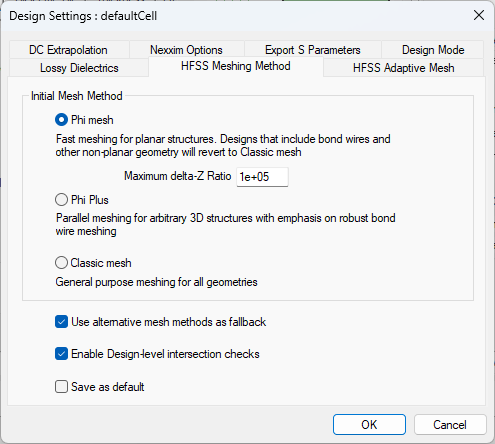Screen dimensions: 495x444
Task: Click the 'Fast meshing for planar structures' description
Action: coord(223,145)
